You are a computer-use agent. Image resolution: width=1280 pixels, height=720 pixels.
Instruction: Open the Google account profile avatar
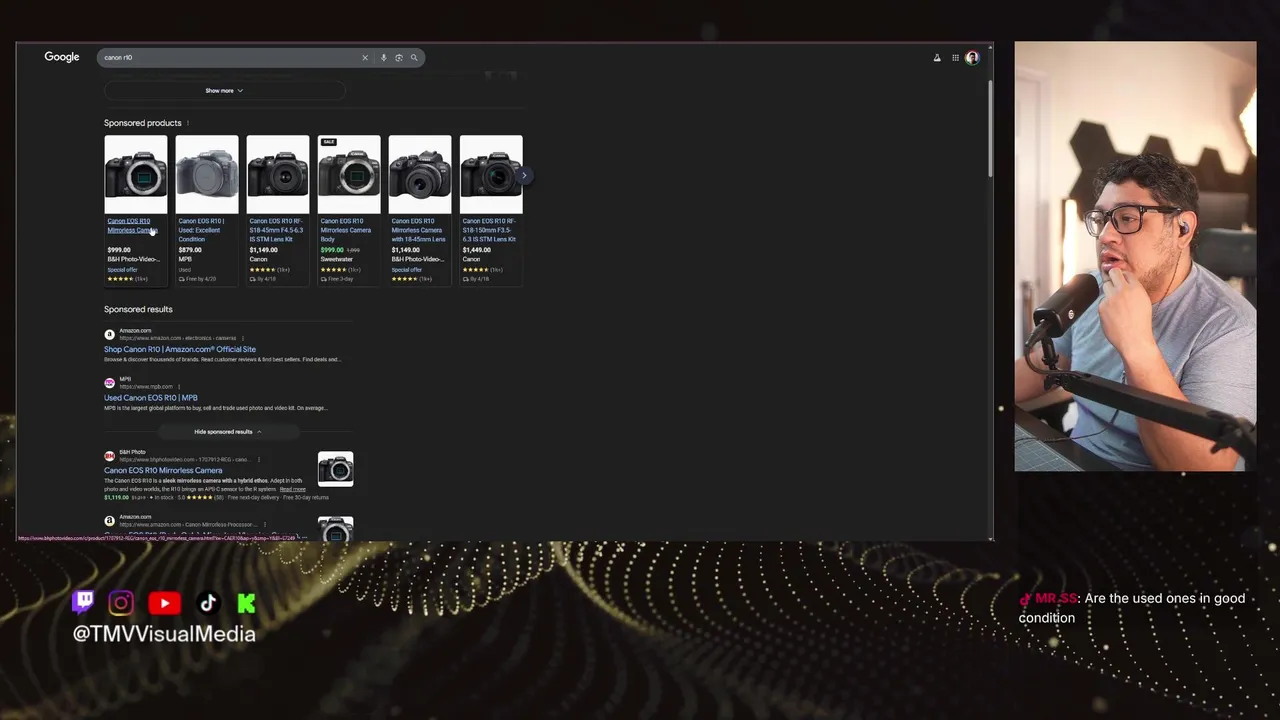(x=972, y=58)
